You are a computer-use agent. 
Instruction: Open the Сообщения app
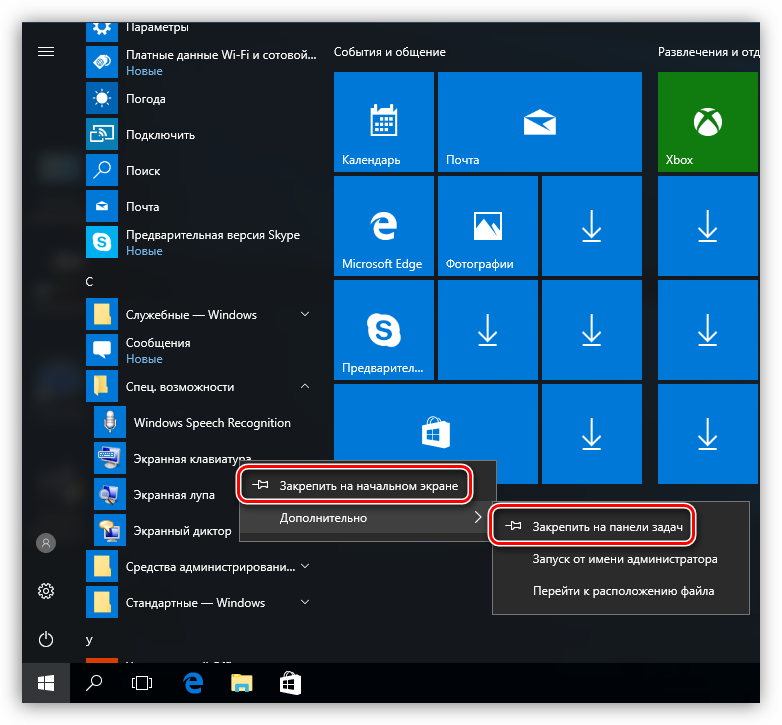(x=201, y=350)
